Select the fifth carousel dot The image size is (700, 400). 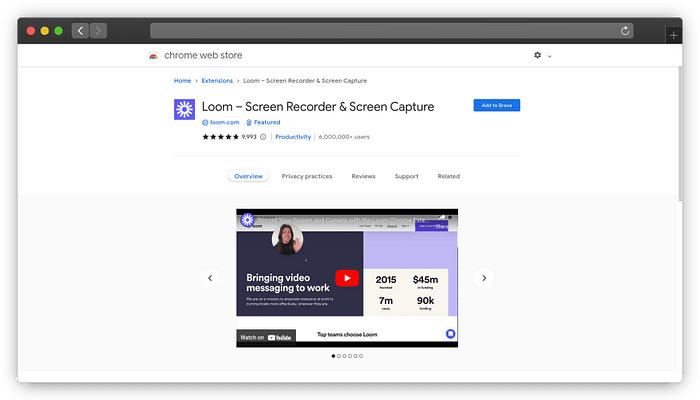pos(355,356)
